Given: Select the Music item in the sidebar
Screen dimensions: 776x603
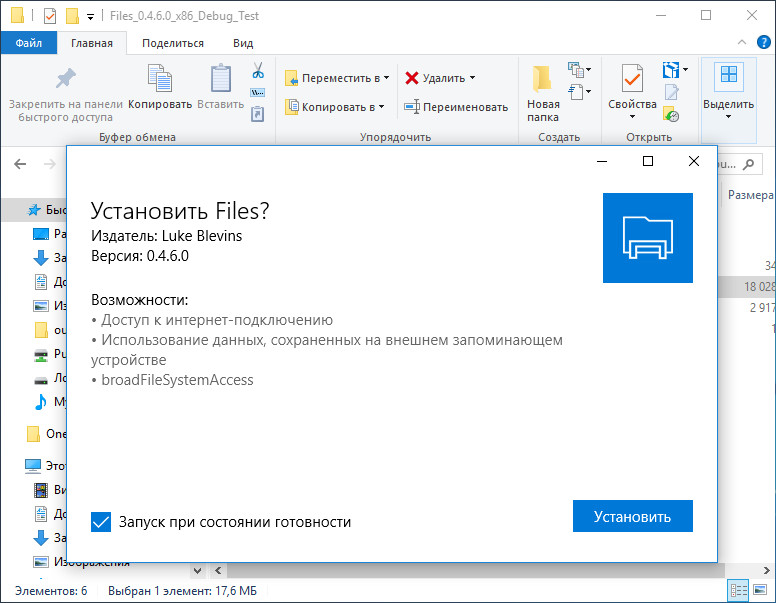Looking at the screenshot, I should tap(48, 402).
